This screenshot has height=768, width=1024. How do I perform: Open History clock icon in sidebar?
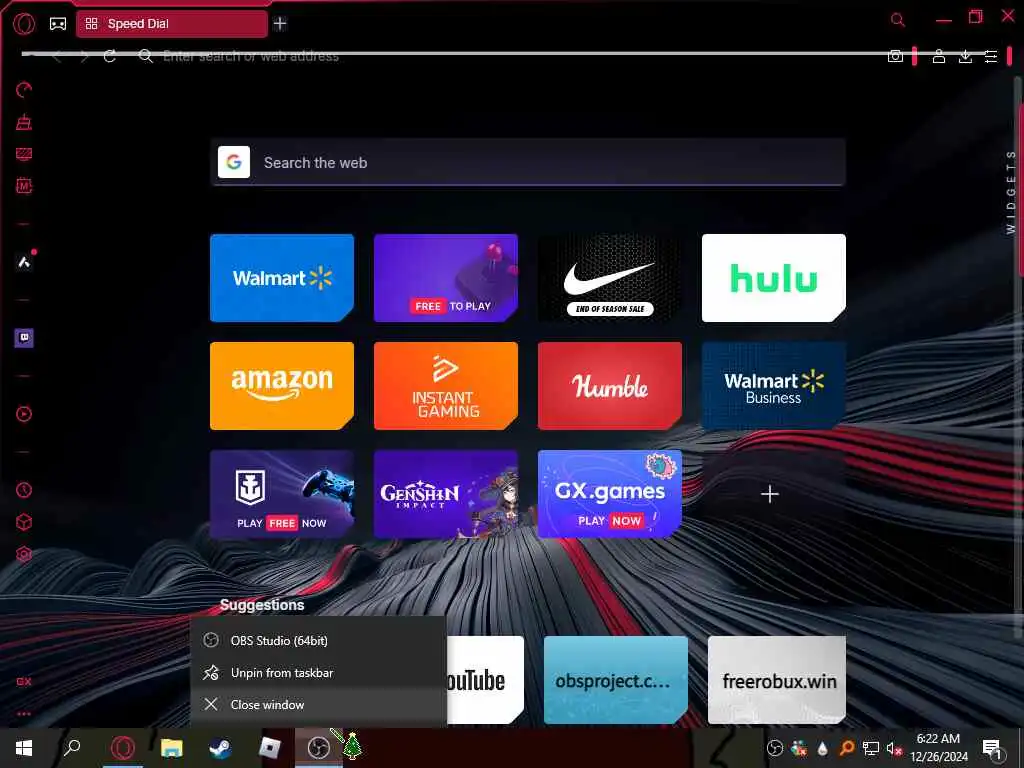(x=24, y=490)
